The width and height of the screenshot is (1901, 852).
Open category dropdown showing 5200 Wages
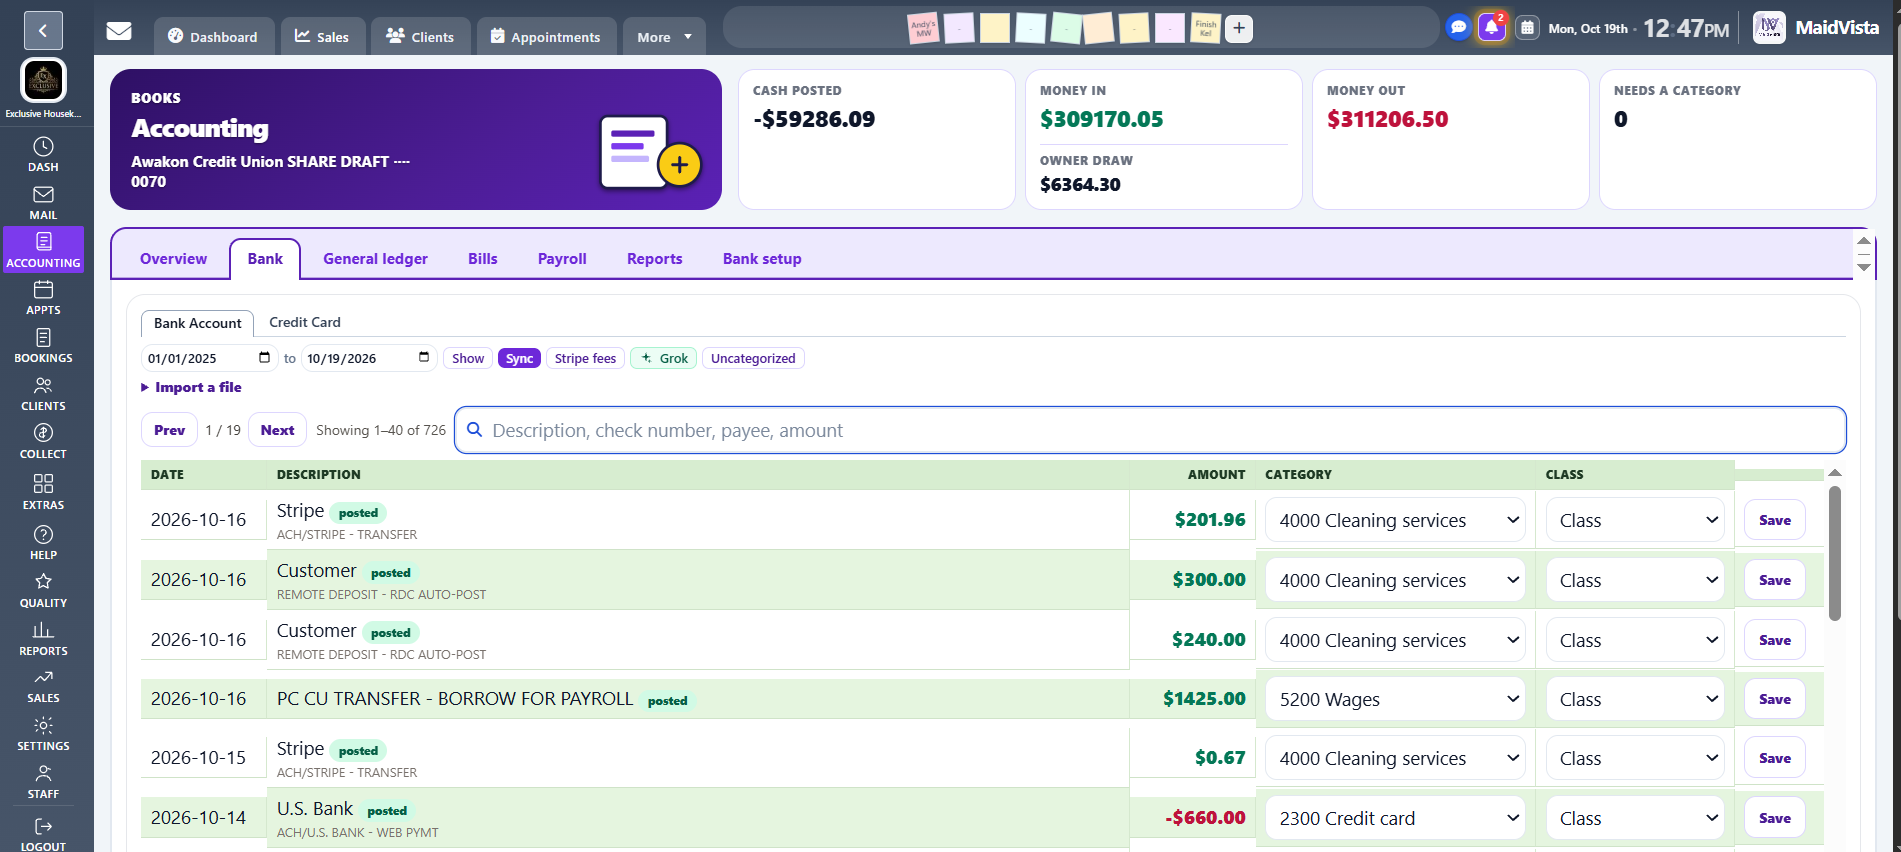click(1396, 699)
